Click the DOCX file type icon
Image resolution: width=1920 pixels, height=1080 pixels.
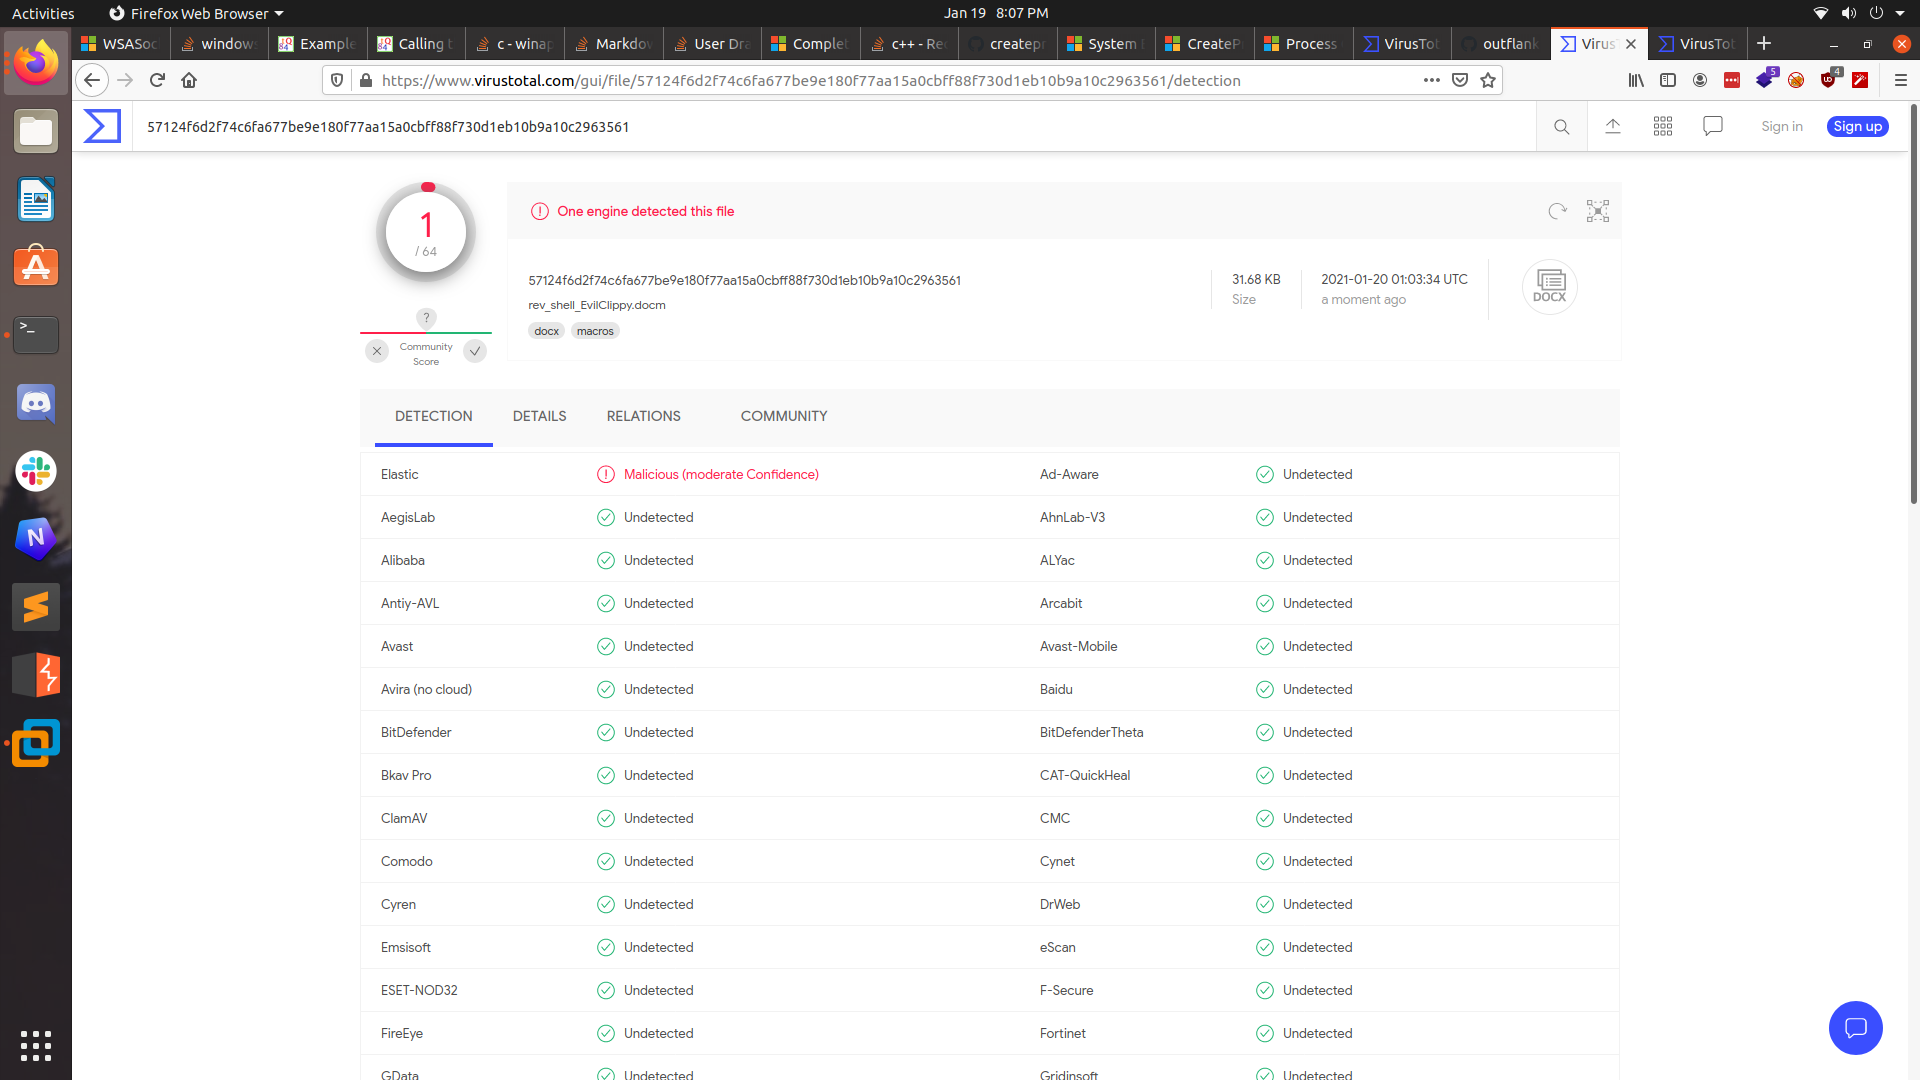point(1549,287)
